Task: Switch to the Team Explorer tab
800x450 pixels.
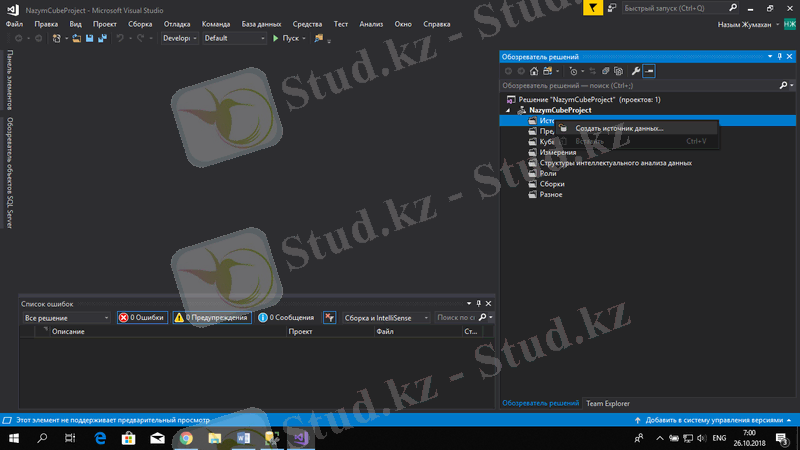Action: click(608, 403)
